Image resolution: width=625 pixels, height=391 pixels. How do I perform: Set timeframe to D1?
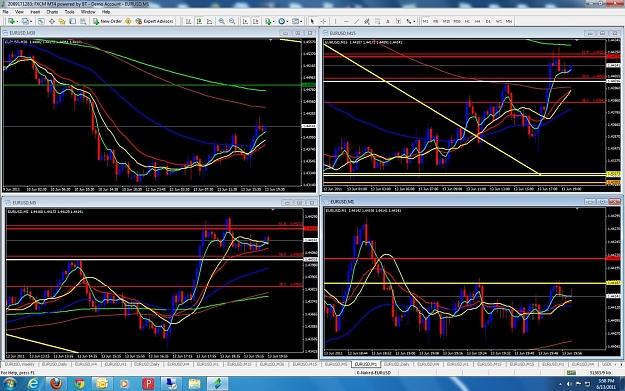[x=488, y=21]
